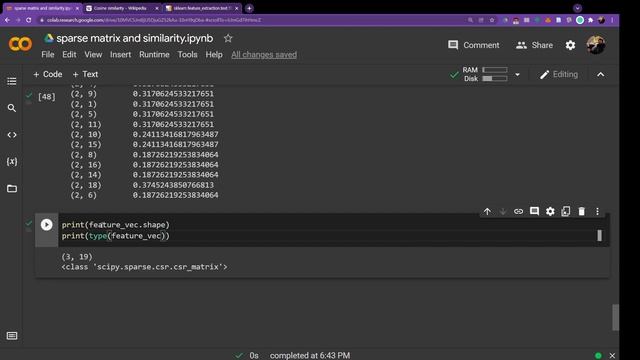Star the sparse matrix notebook
The image size is (640, 360).
click(x=228, y=38)
